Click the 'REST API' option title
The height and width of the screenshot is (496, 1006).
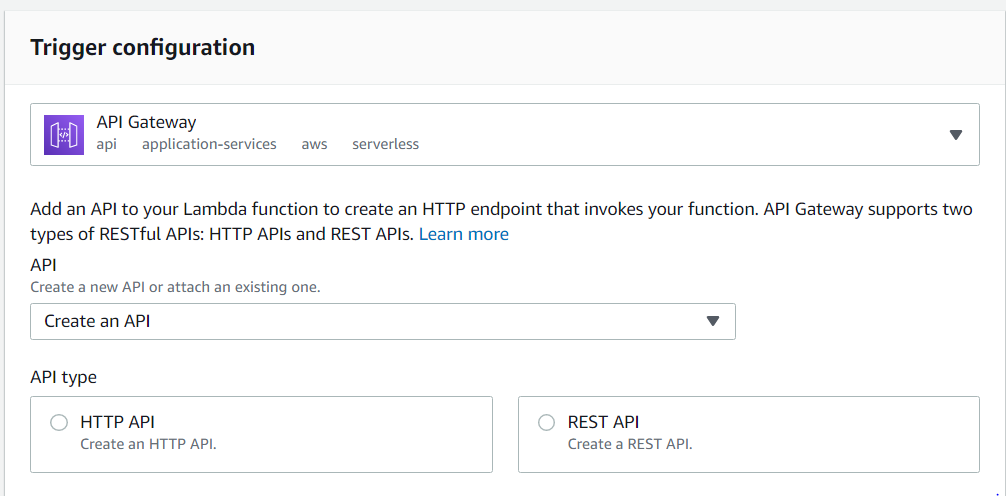point(603,422)
